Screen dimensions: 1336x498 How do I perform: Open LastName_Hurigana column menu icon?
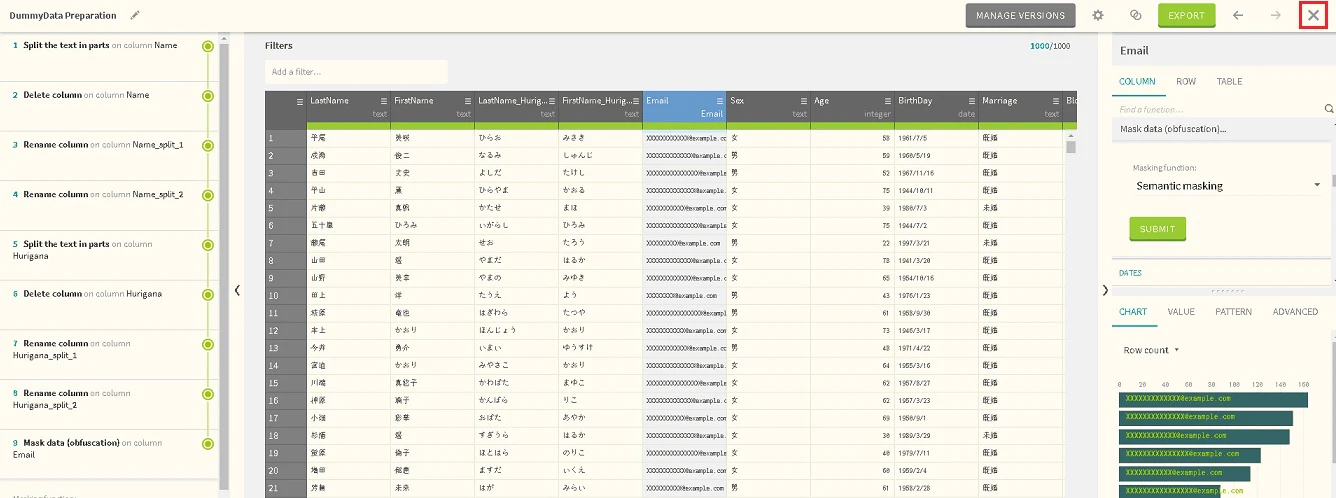[x=551, y=101]
